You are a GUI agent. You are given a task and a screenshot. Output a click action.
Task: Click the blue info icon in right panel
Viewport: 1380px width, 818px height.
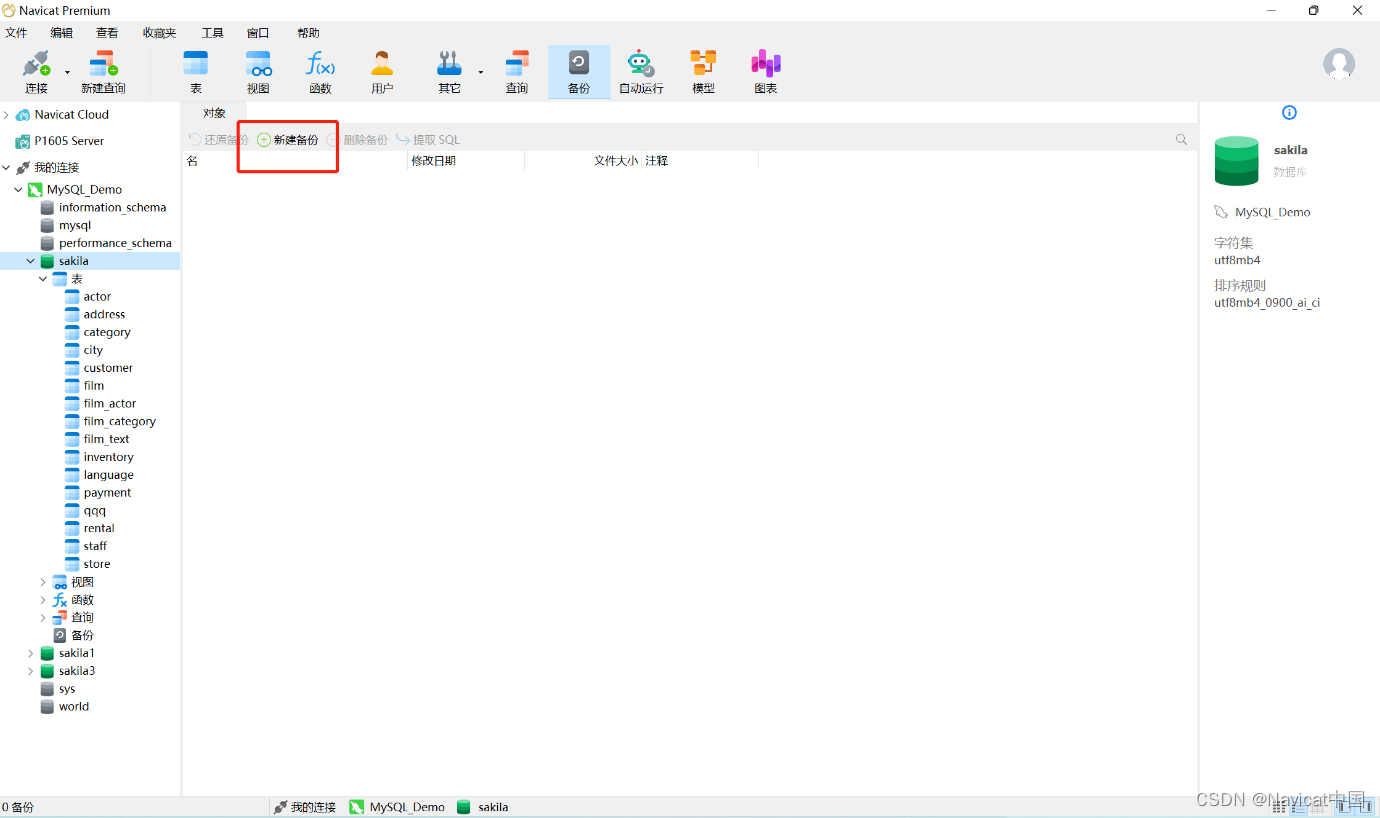click(1289, 113)
